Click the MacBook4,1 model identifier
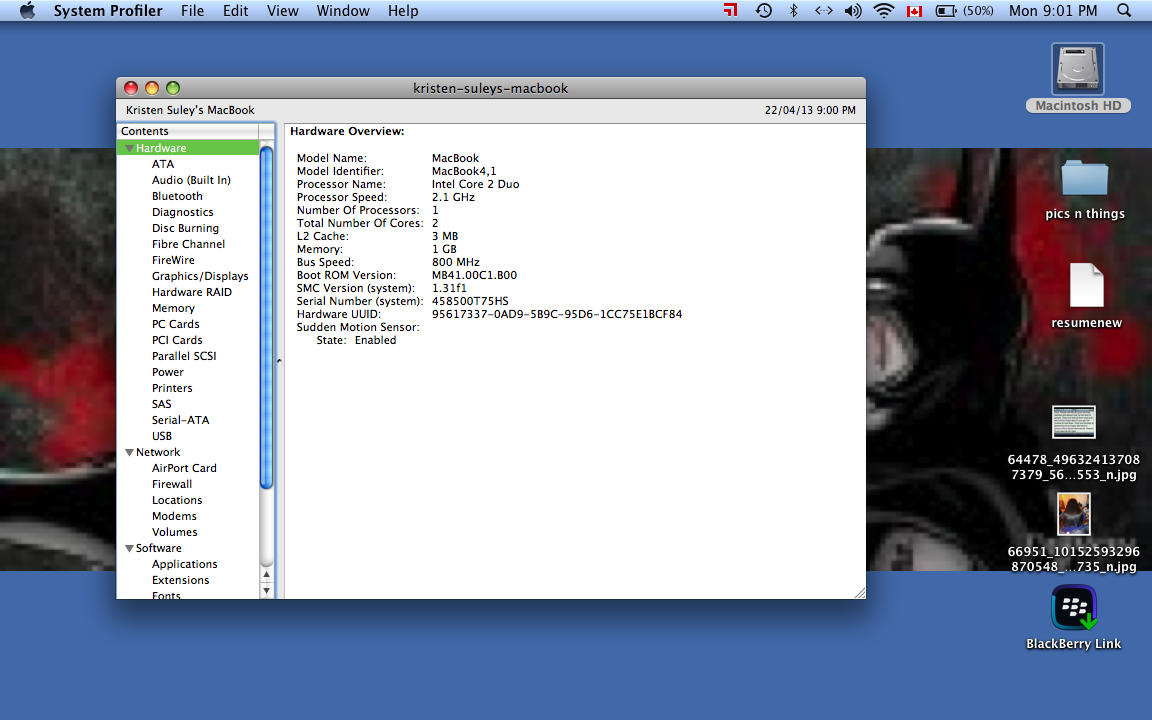The image size is (1152, 720). 464,171
